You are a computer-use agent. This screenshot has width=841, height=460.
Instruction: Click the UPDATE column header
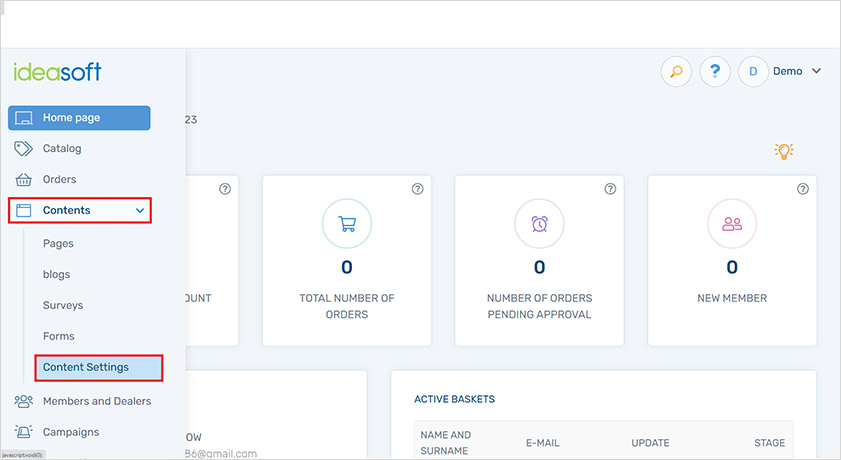point(651,443)
